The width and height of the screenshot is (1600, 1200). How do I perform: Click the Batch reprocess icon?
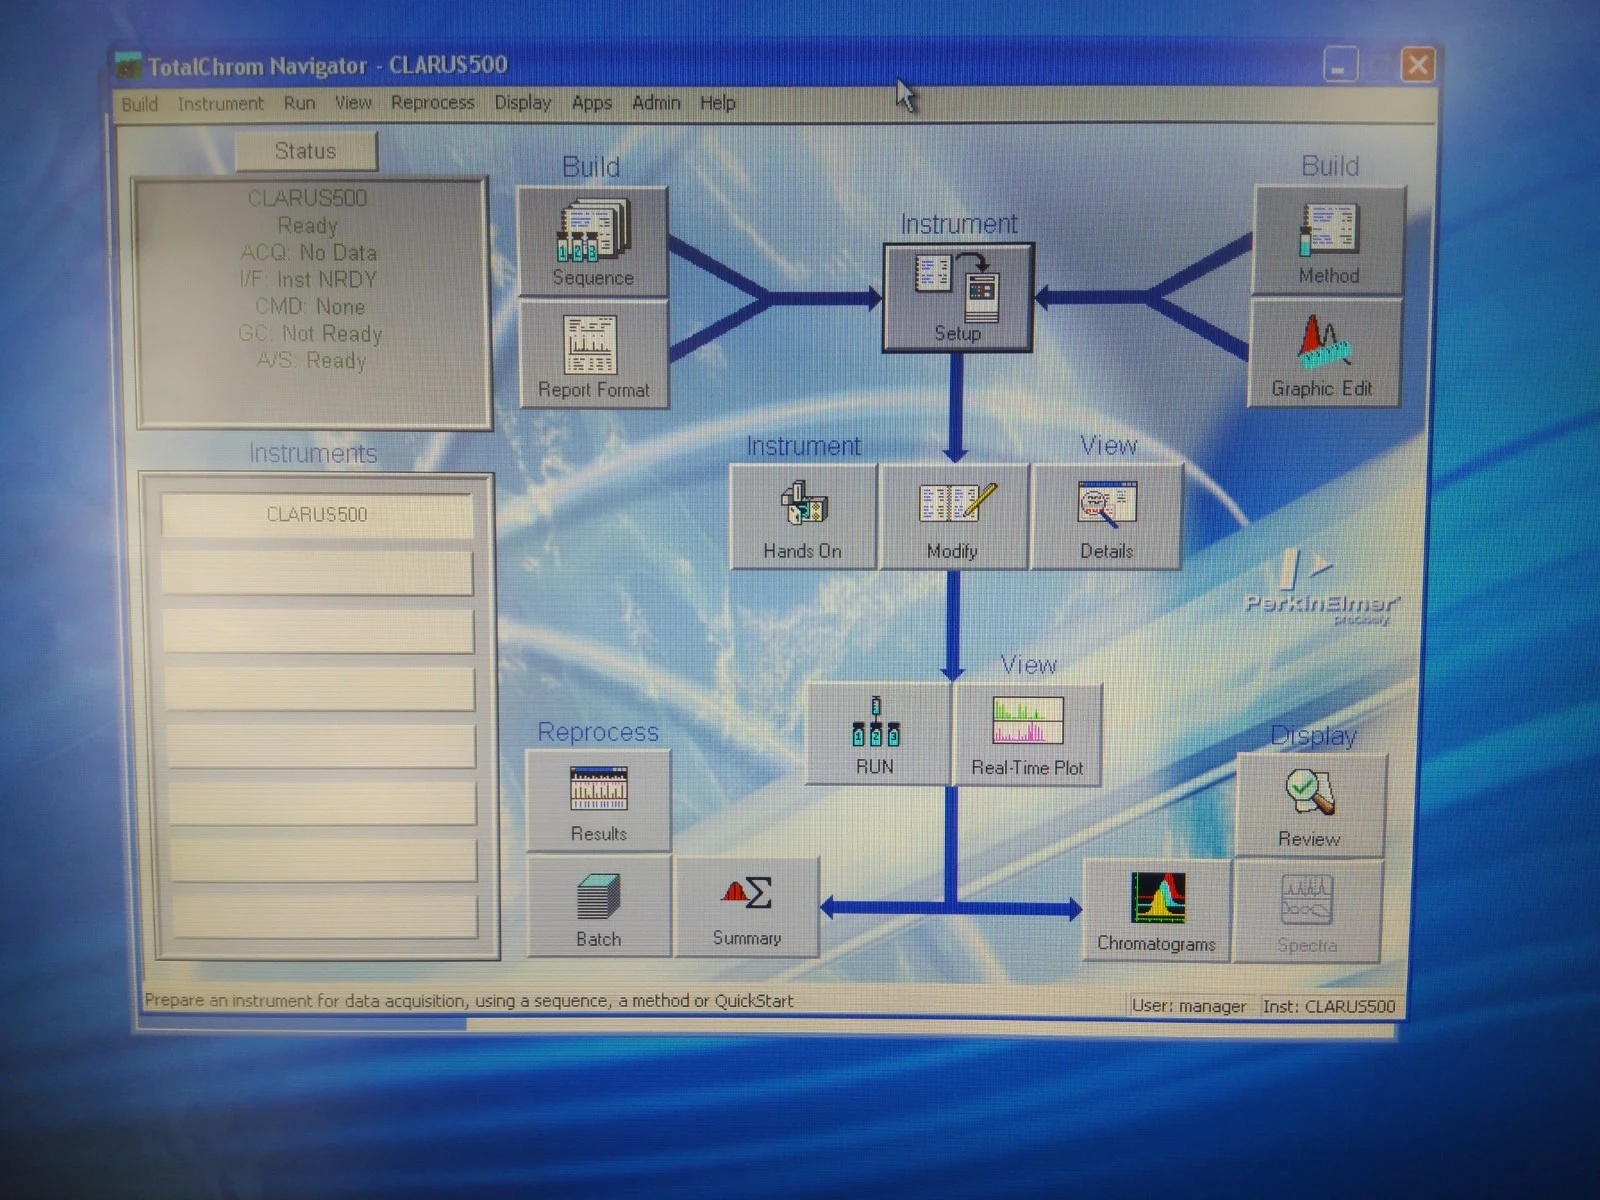click(598, 907)
